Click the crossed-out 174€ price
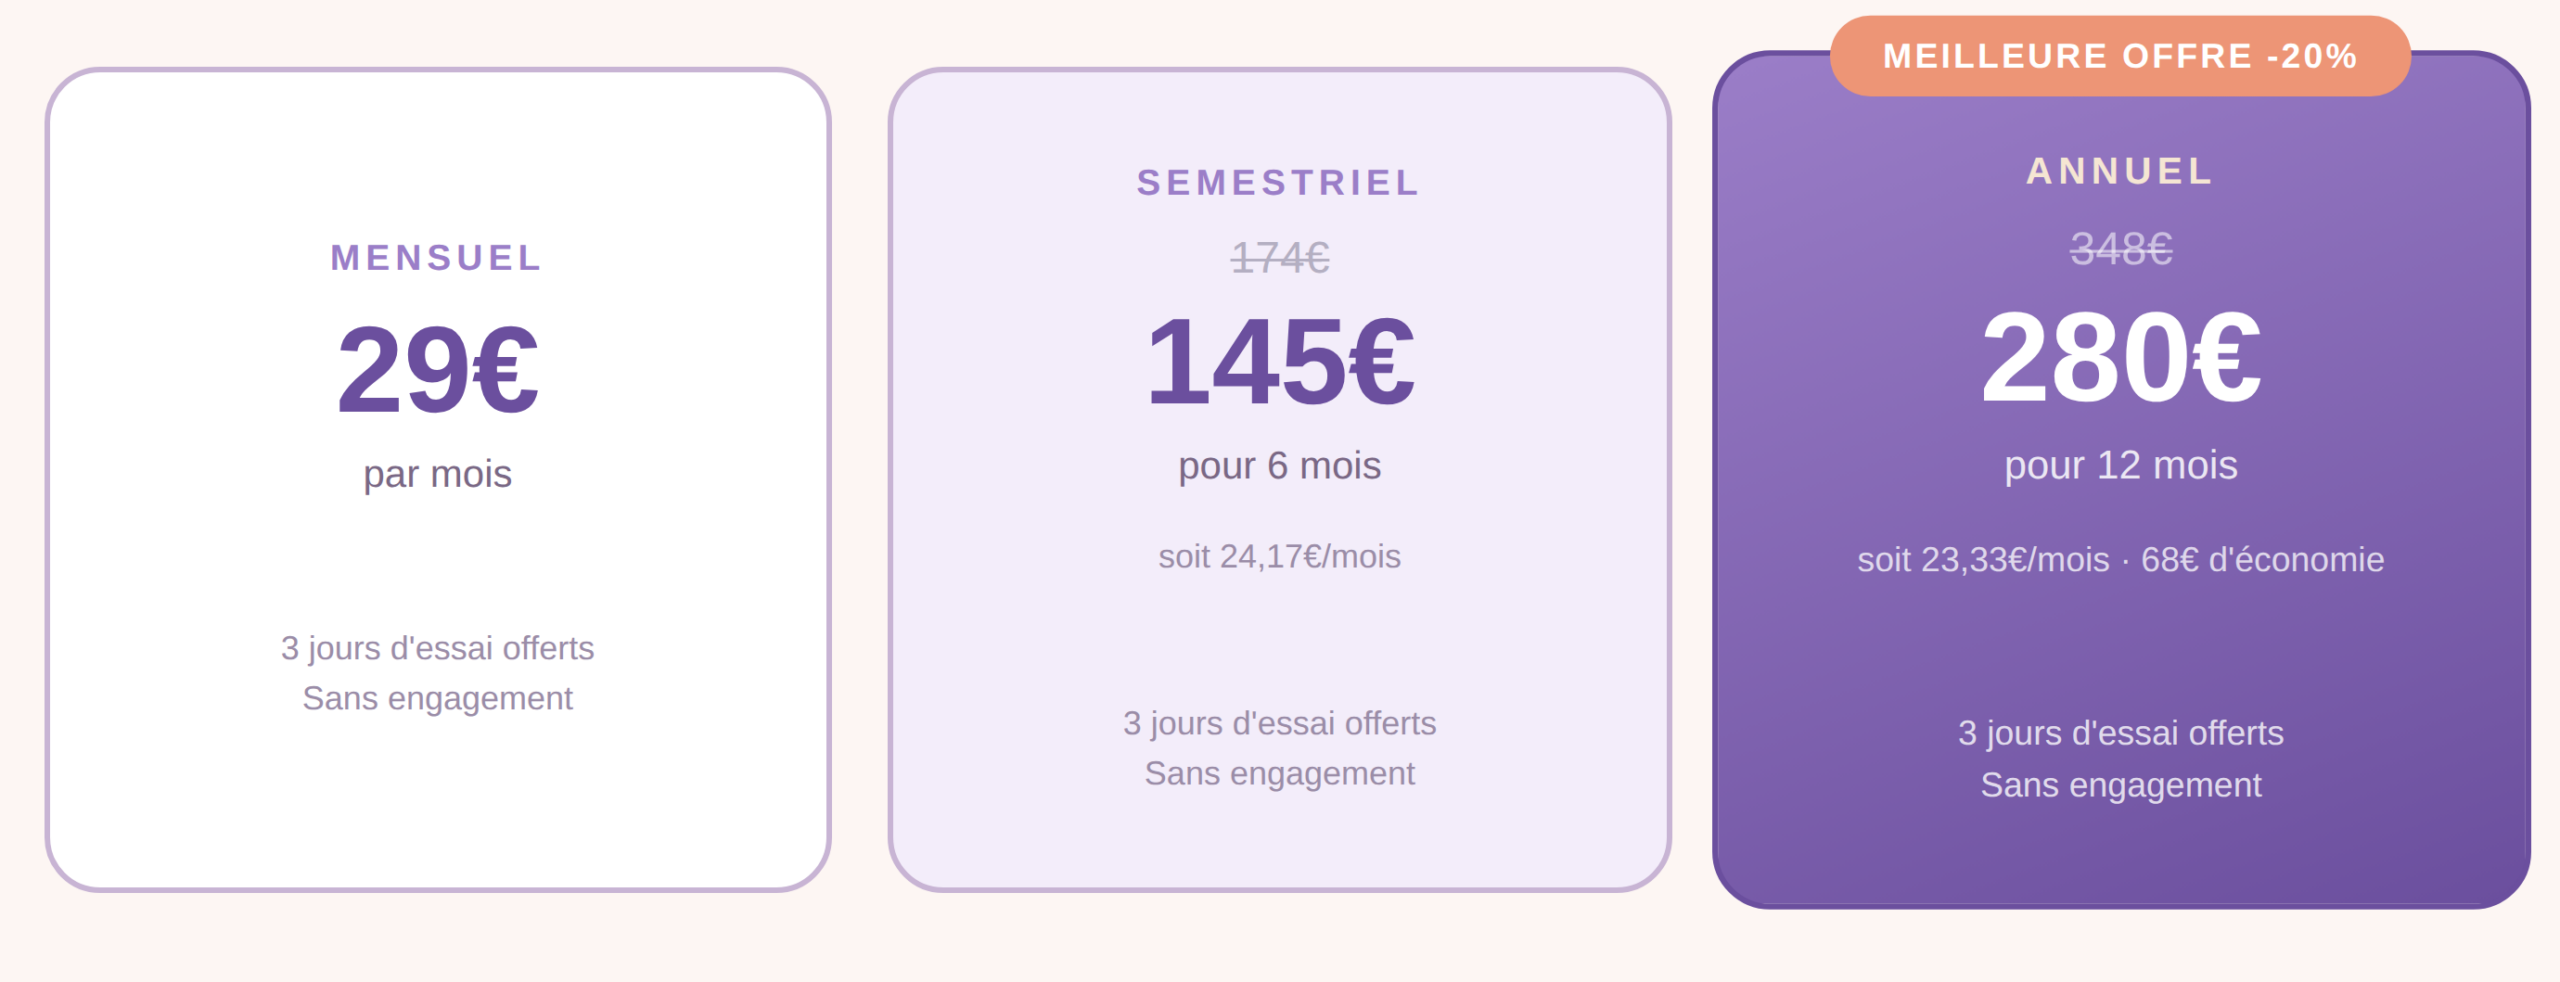 click(1279, 258)
